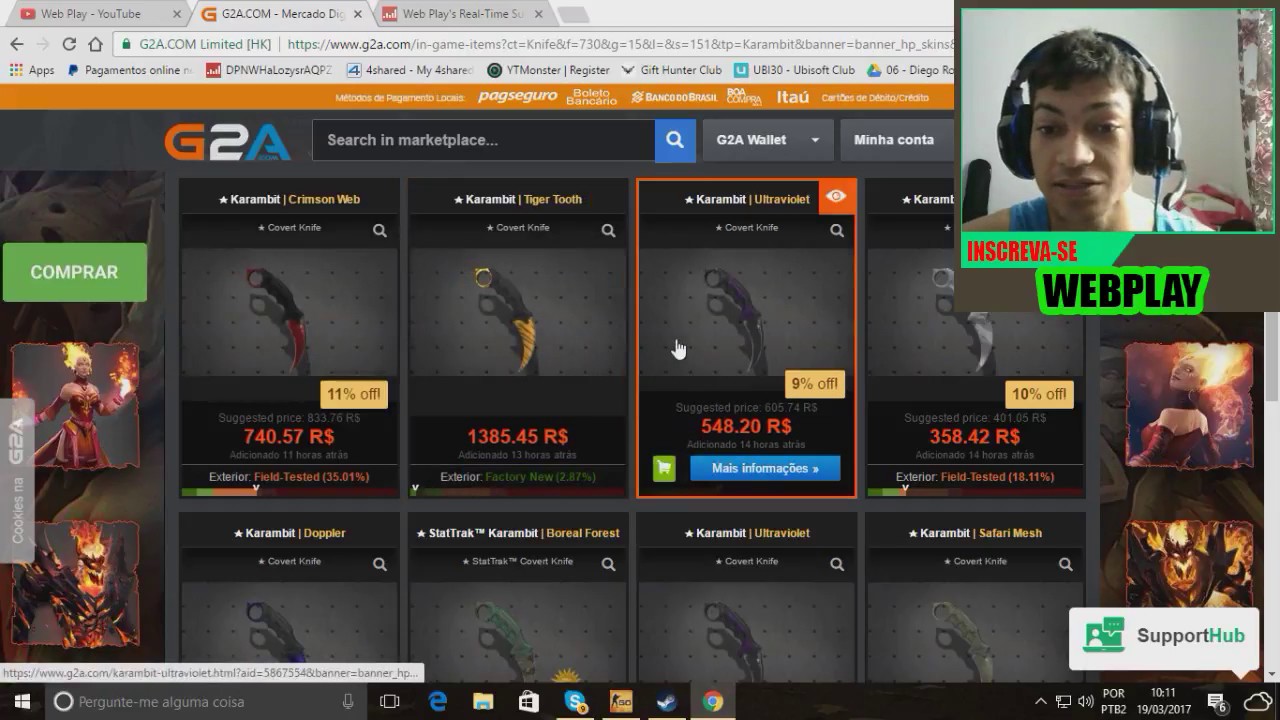This screenshot has height=720, width=1280.
Task: Open the browser home page icon
Action: click(x=95, y=44)
